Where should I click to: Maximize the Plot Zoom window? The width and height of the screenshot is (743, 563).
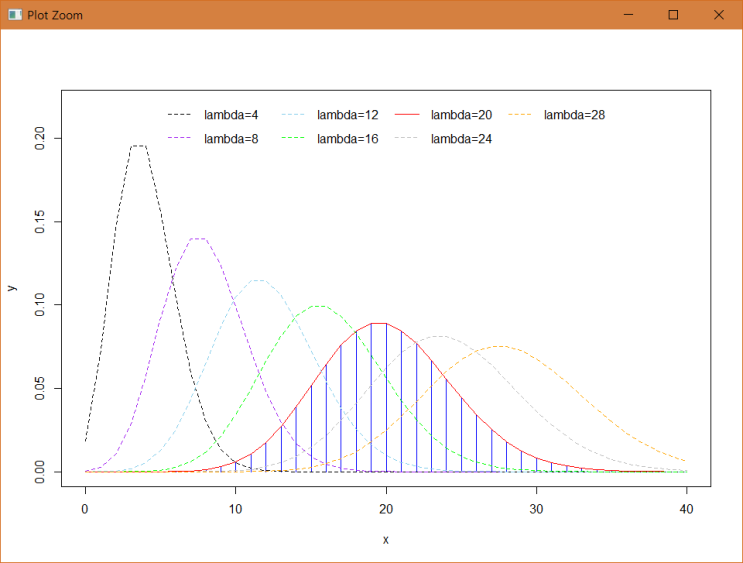(x=673, y=15)
